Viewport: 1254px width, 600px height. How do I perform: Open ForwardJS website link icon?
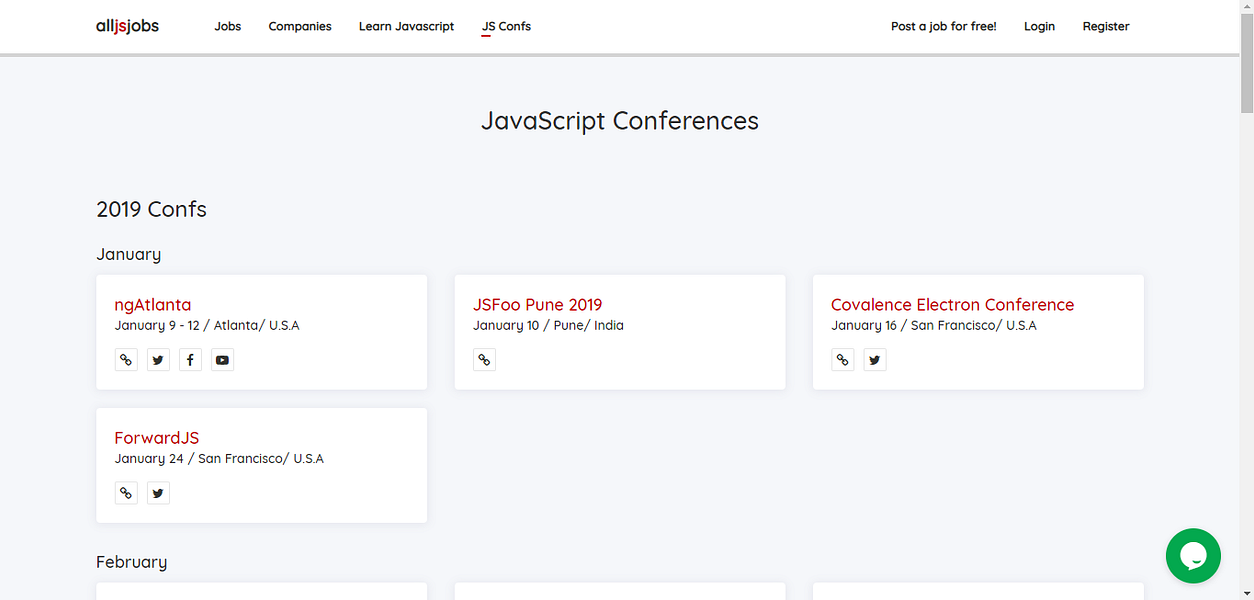[x=126, y=493]
